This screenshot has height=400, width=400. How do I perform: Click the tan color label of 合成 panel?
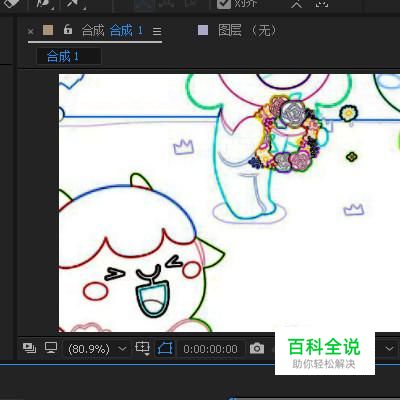pyautogui.click(x=48, y=30)
